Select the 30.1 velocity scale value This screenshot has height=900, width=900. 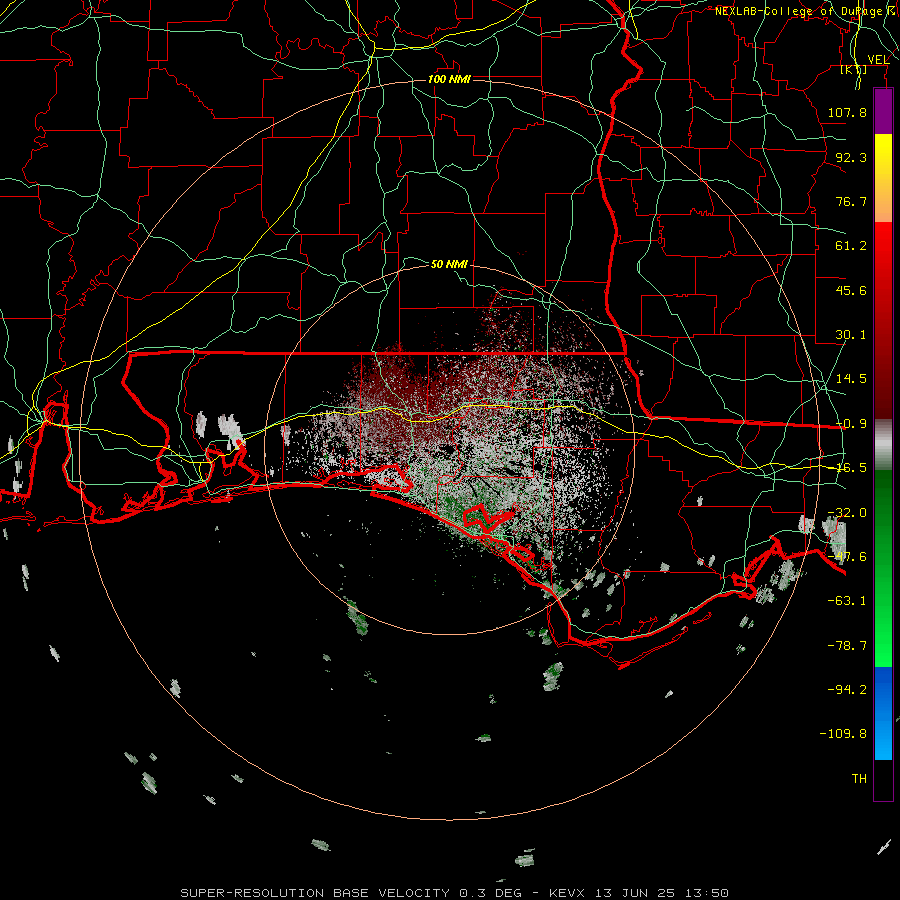pos(851,335)
